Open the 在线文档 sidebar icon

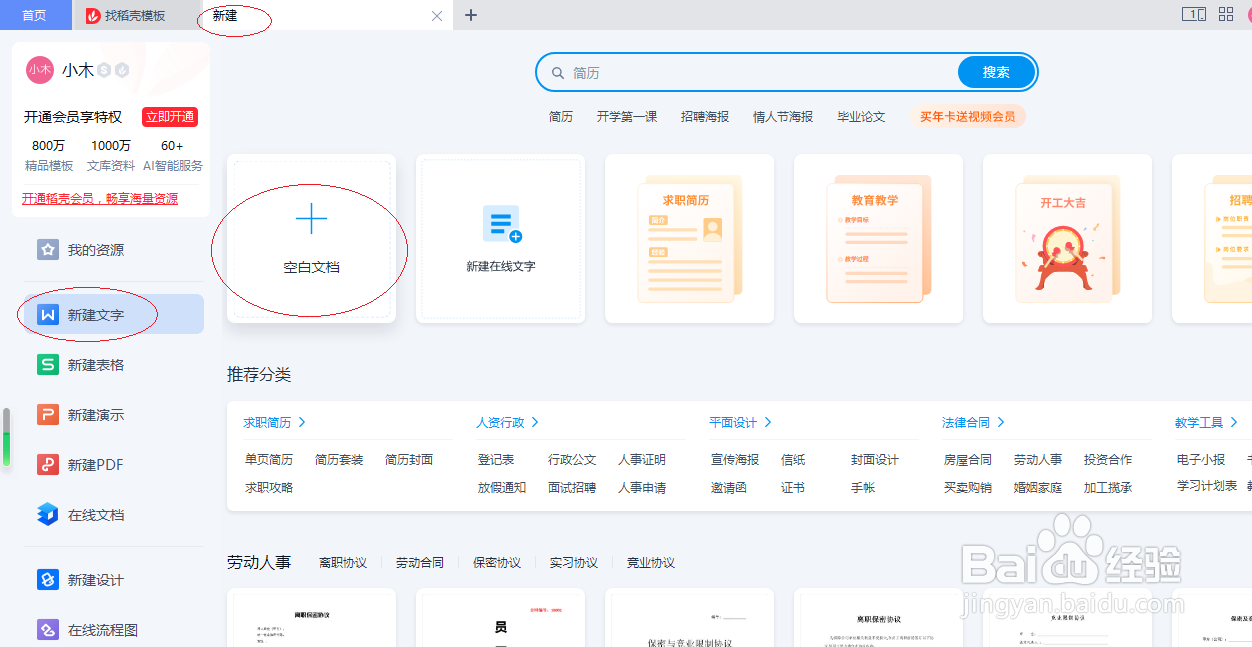click(47, 514)
